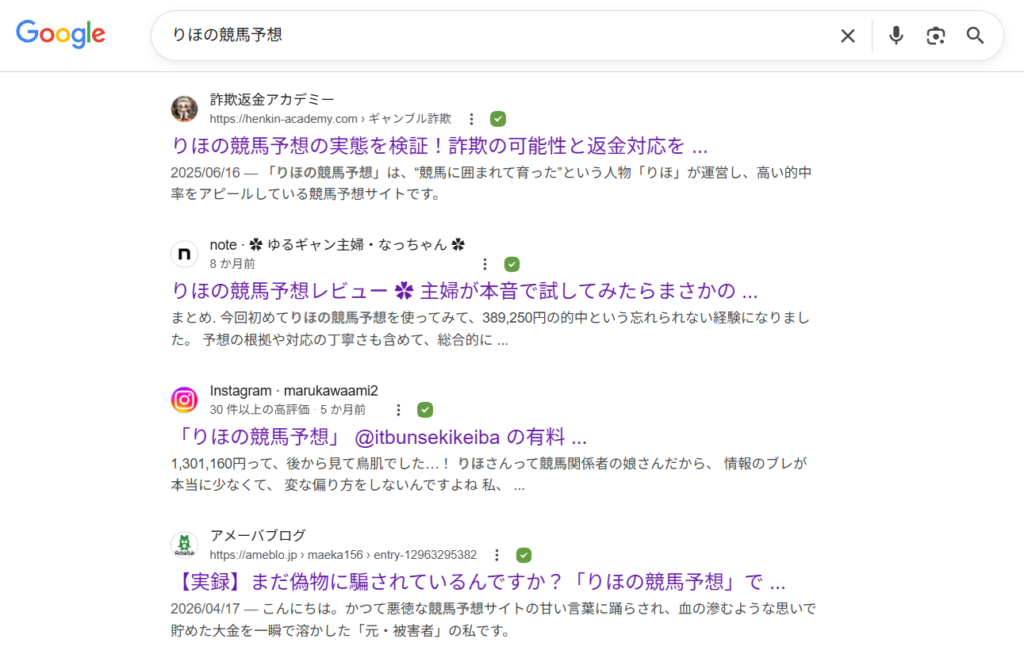Click the magnifying glass search icon
The height and width of the screenshot is (654, 1024).
[975, 35]
